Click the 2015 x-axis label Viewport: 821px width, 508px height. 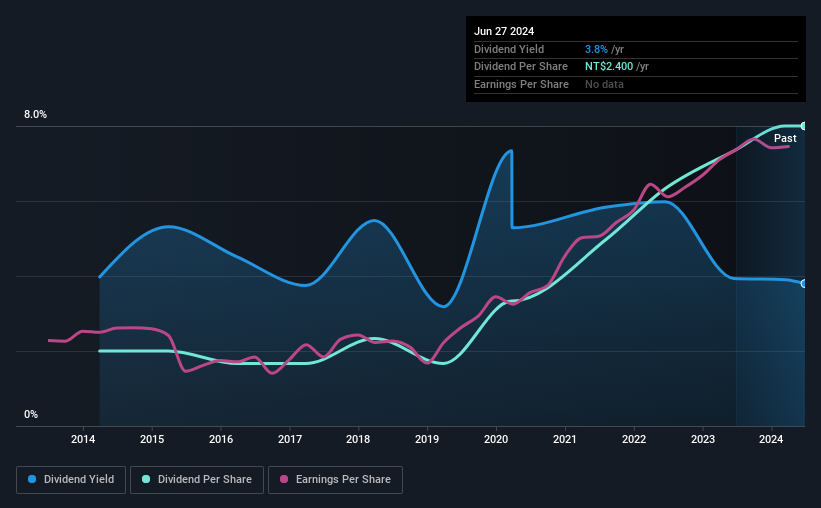pyautogui.click(x=152, y=439)
